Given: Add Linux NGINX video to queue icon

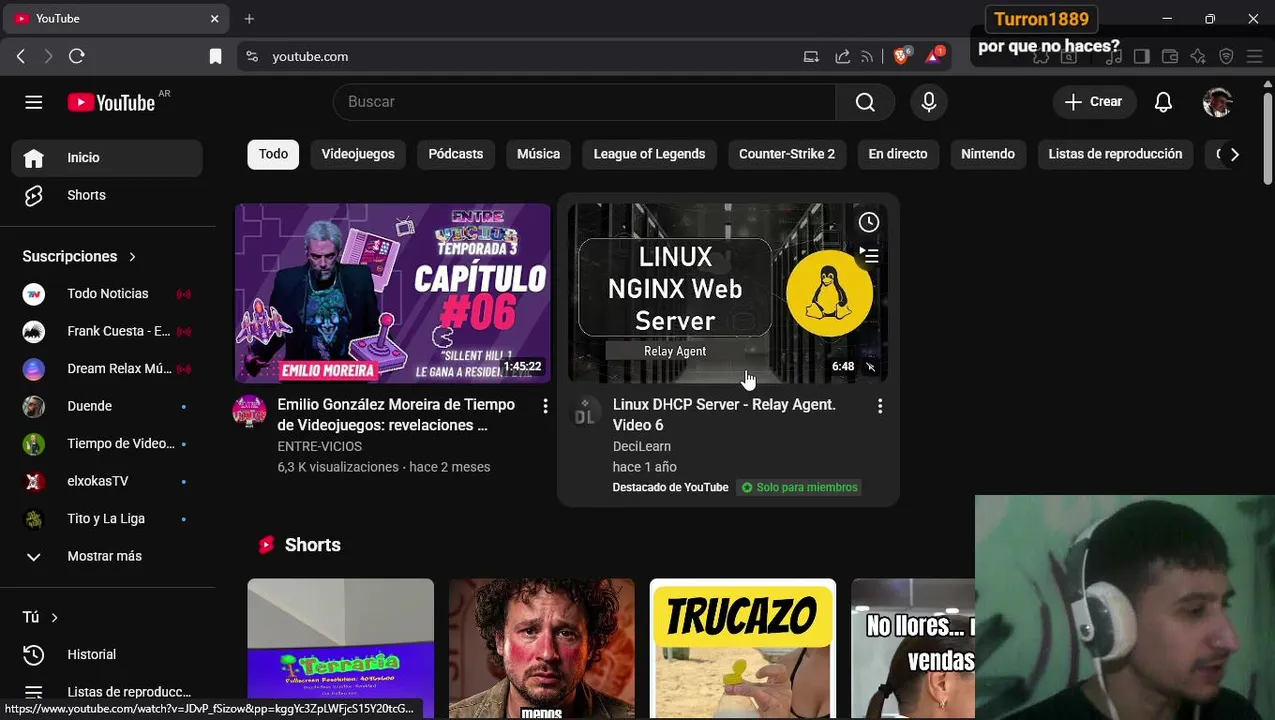Looking at the screenshot, I should [x=869, y=256].
